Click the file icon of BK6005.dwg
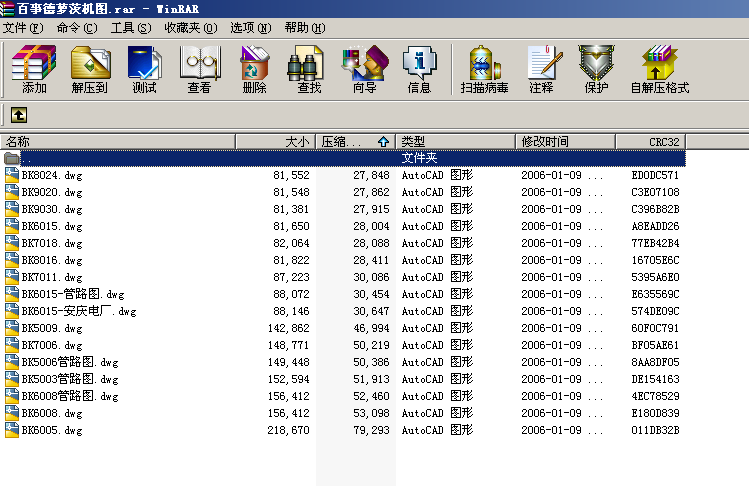 coord(11,430)
